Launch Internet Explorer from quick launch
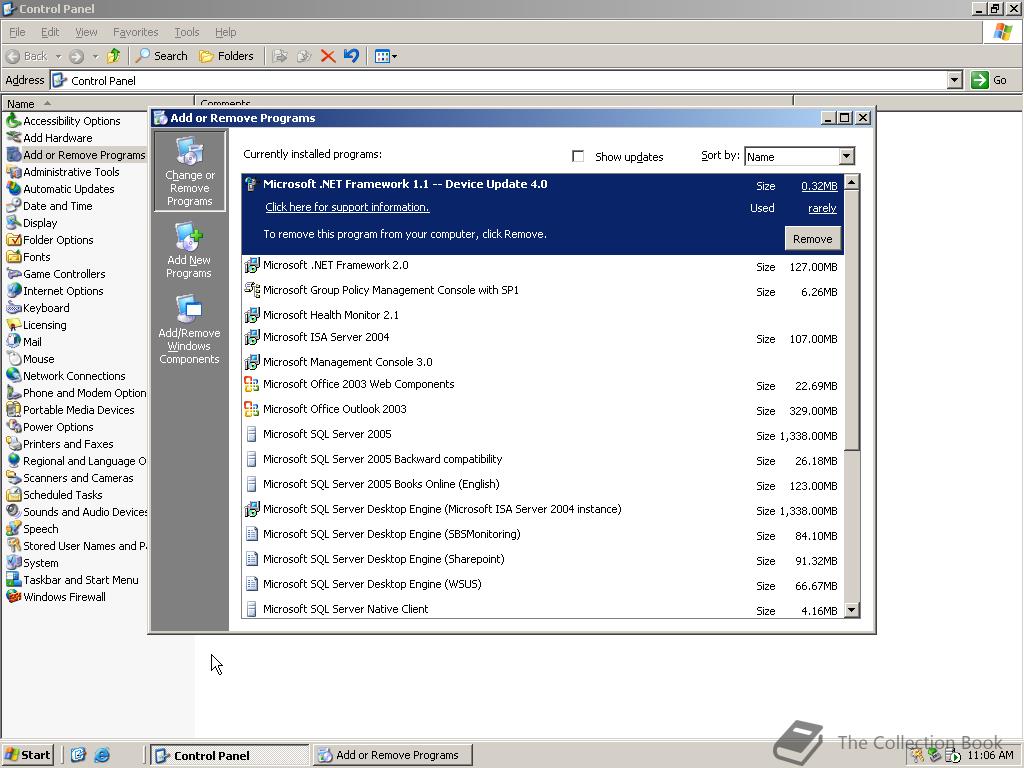This screenshot has width=1024, height=768. [x=102, y=755]
